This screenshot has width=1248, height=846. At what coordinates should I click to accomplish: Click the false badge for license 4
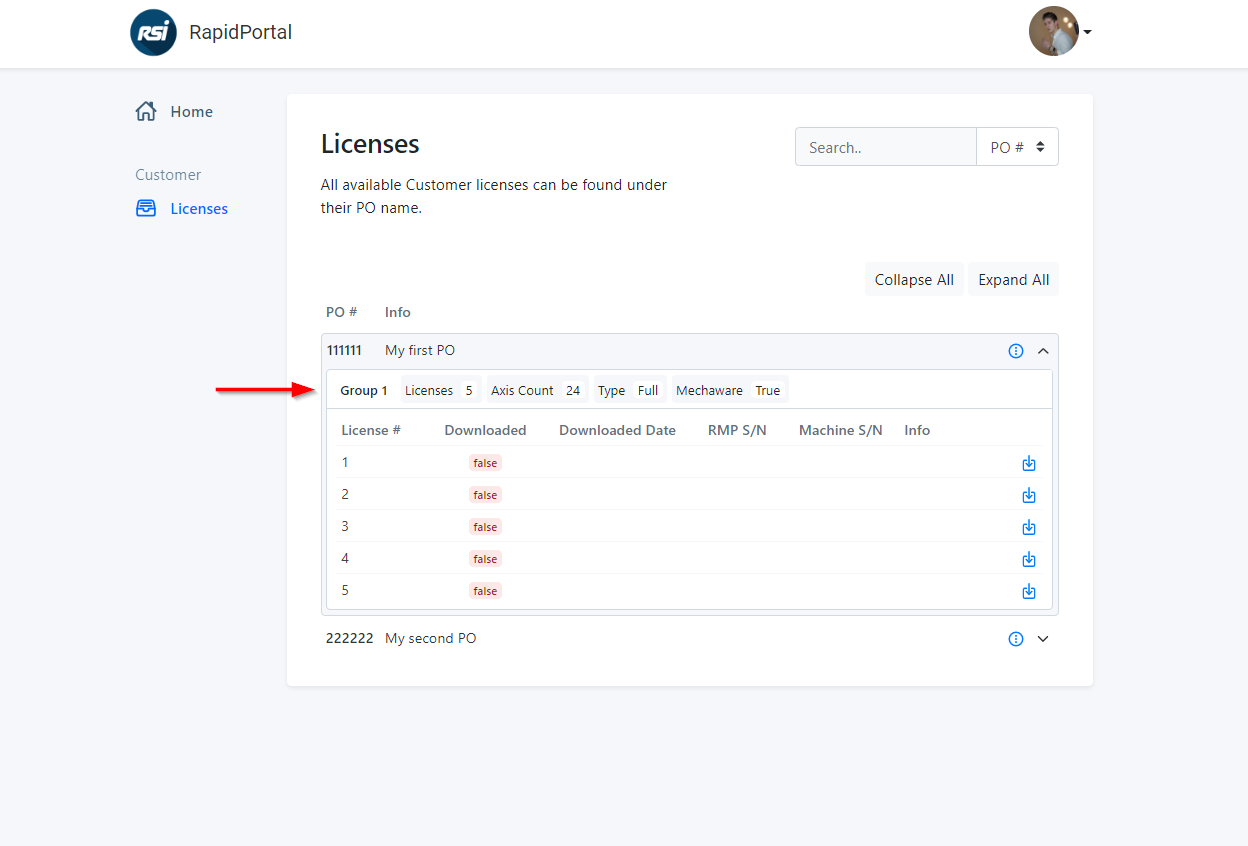[x=485, y=559]
